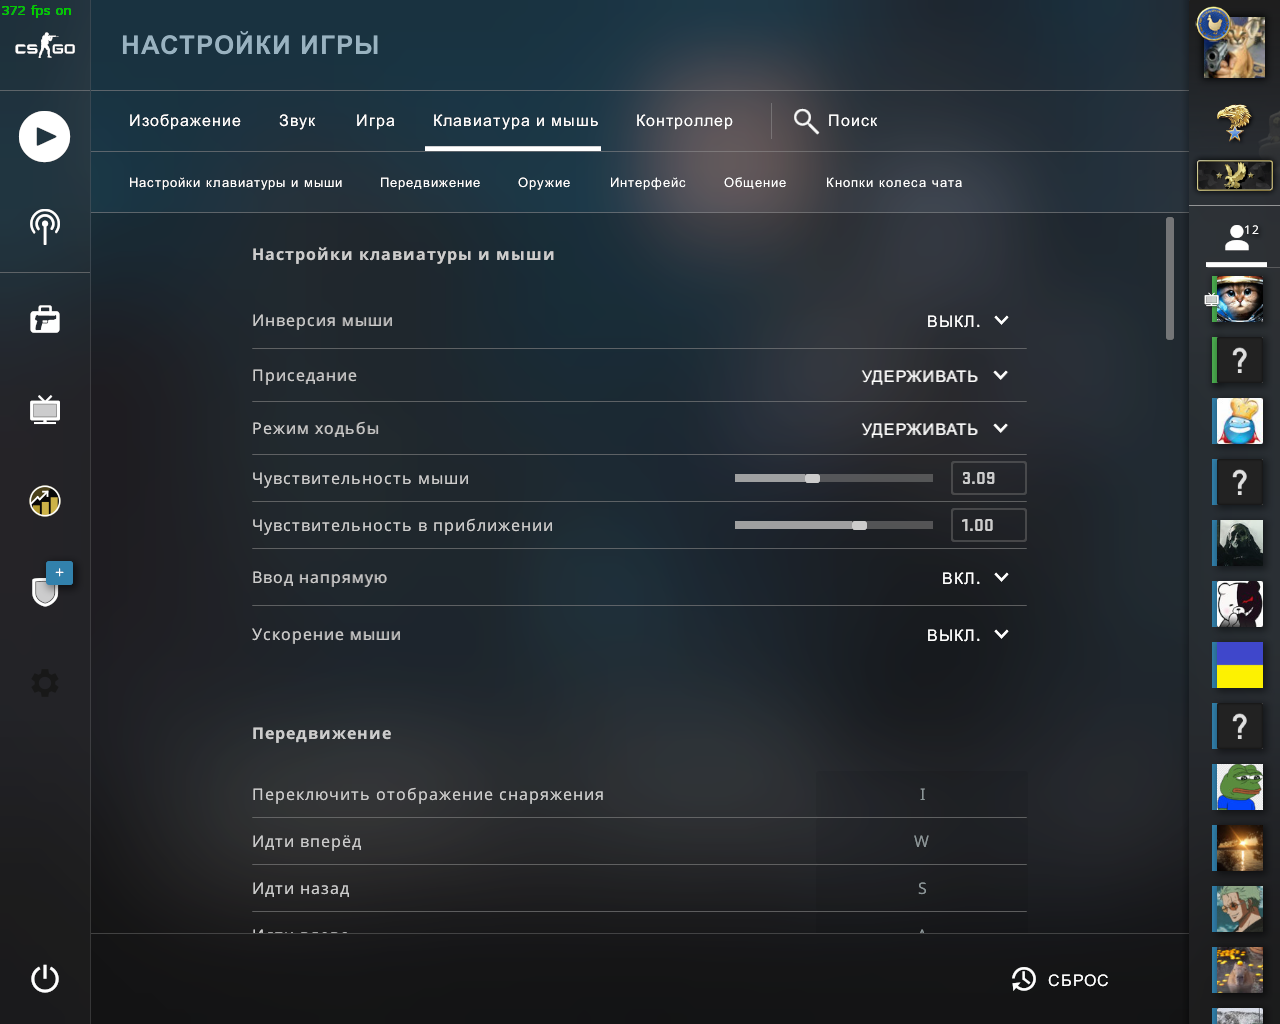Open the inventory briefcase icon
Screen dimensions: 1280x1024
[45, 319]
